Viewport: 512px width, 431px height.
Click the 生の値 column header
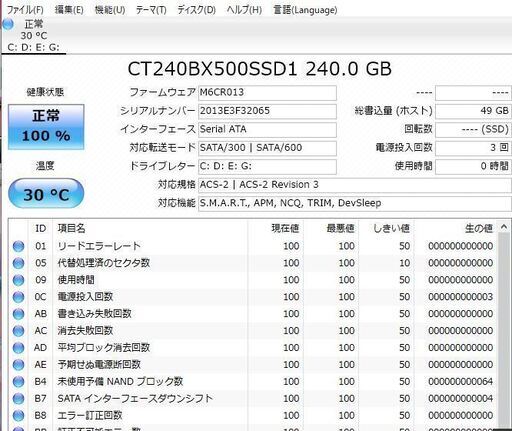tap(455, 228)
